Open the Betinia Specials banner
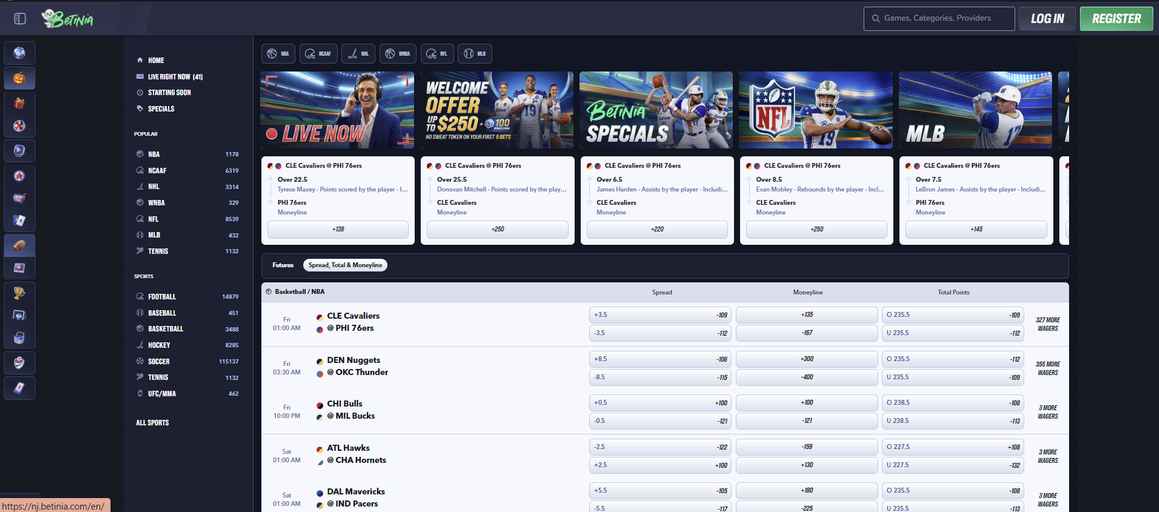 tap(656, 110)
